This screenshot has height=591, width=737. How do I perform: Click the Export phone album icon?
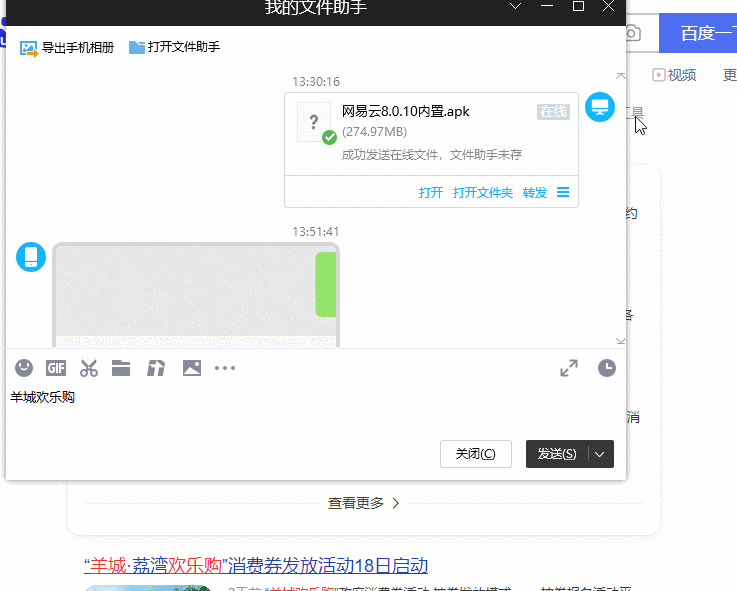[29, 48]
